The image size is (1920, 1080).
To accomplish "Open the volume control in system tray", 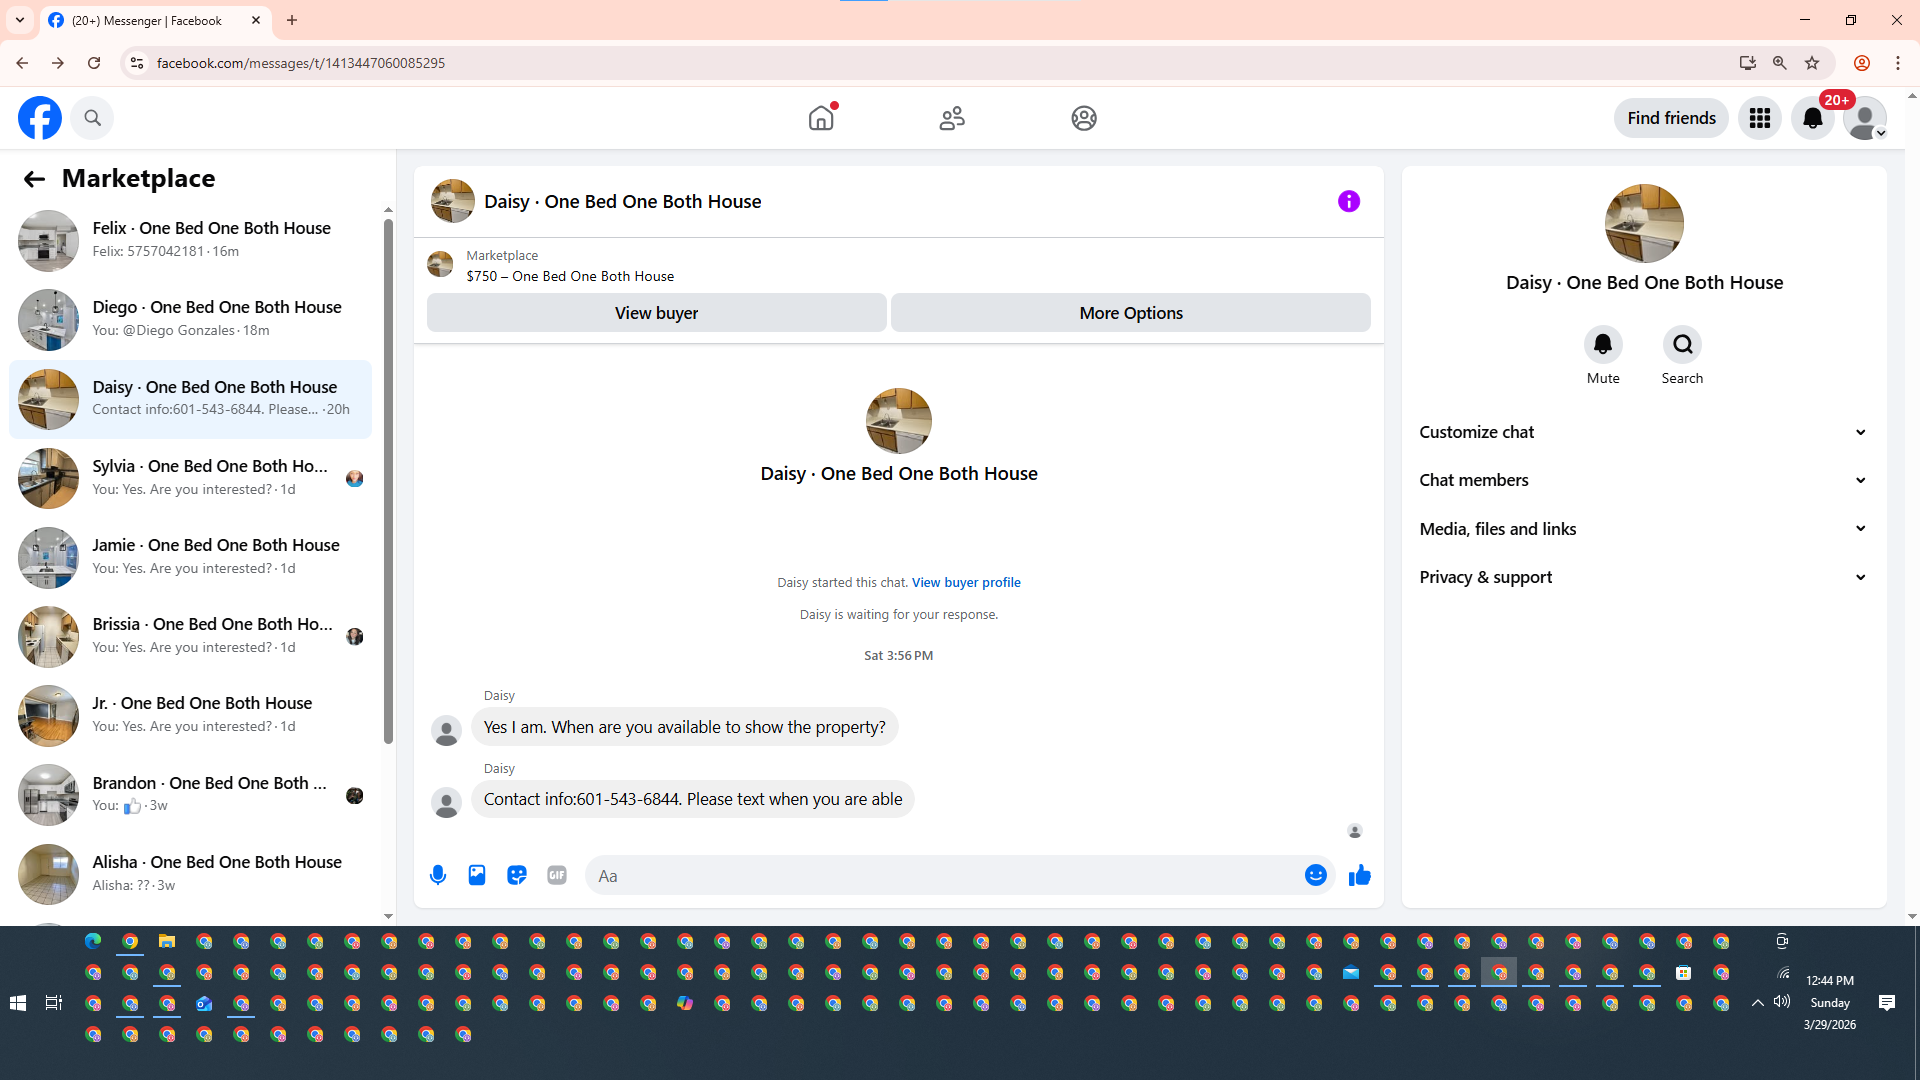I will tap(1782, 1002).
